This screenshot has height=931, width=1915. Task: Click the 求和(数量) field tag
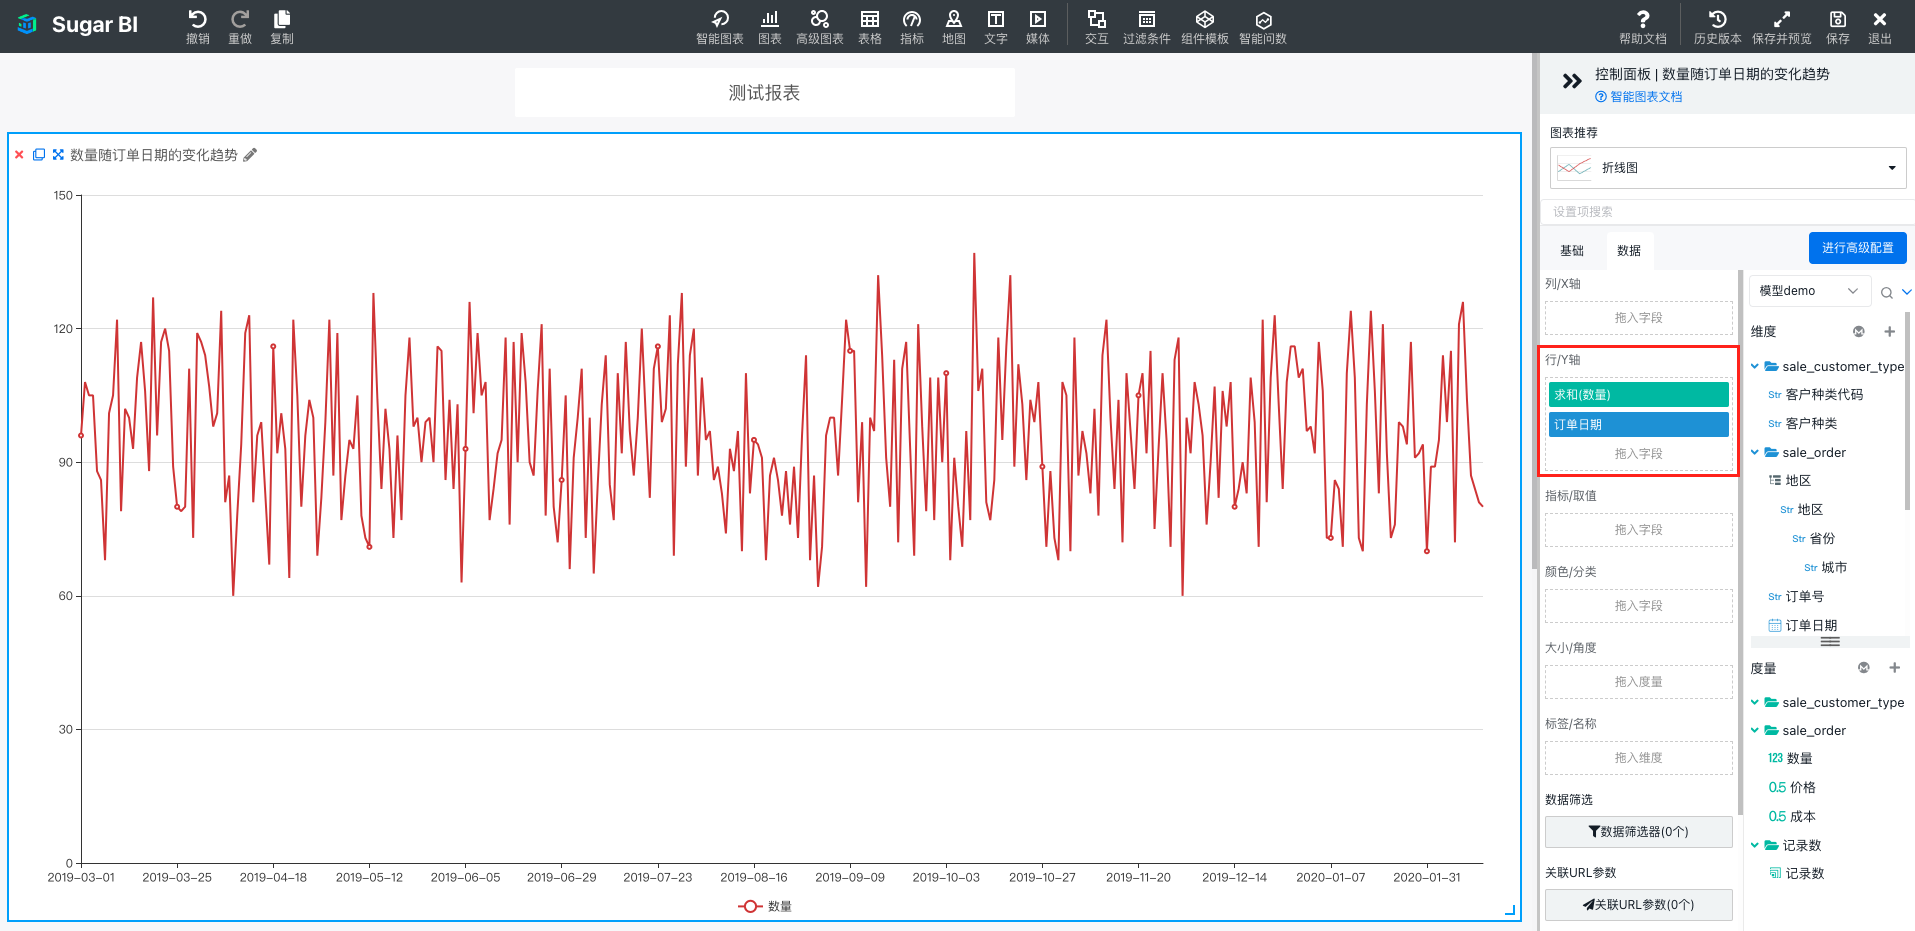(1638, 395)
